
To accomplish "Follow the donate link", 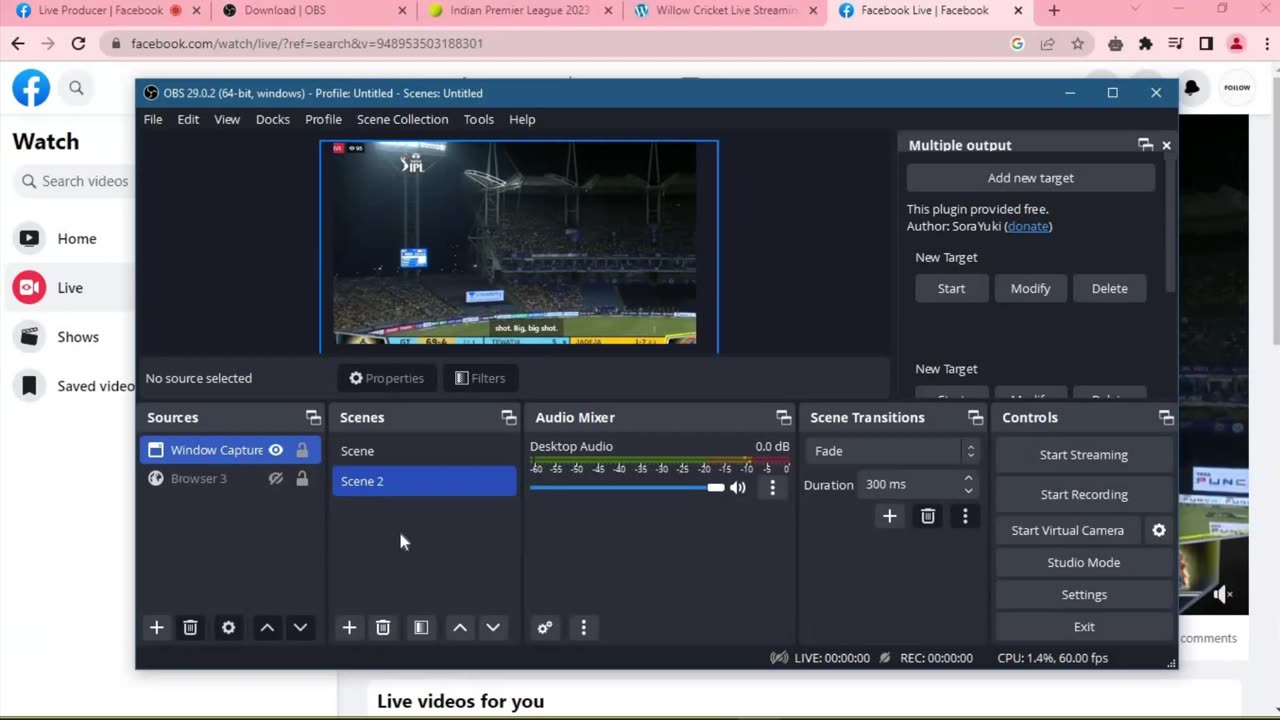I will (x=1028, y=226).
